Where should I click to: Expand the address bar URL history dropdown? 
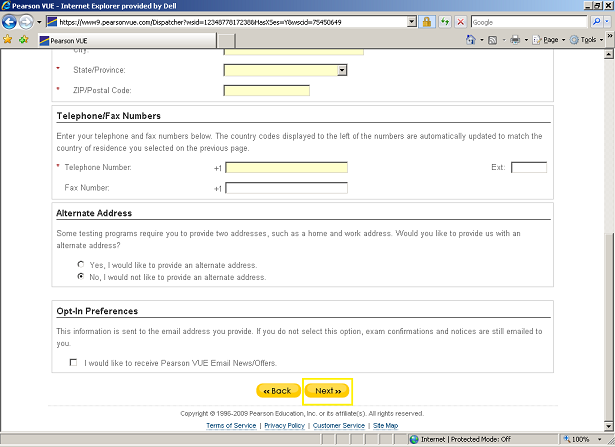412,21
